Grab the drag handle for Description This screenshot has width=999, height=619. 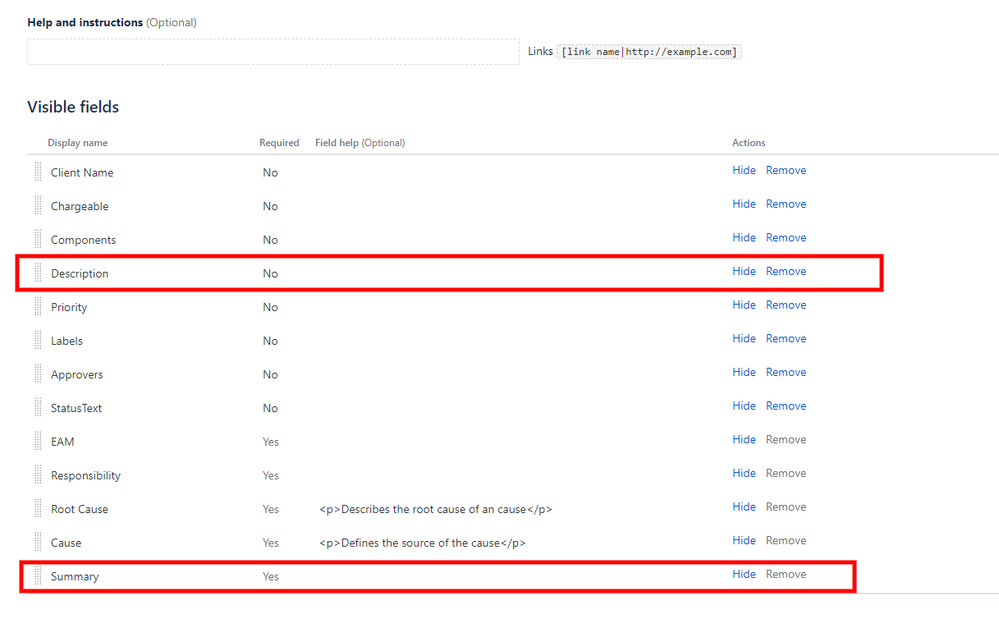pyautogui.click(x=38, y=273)
